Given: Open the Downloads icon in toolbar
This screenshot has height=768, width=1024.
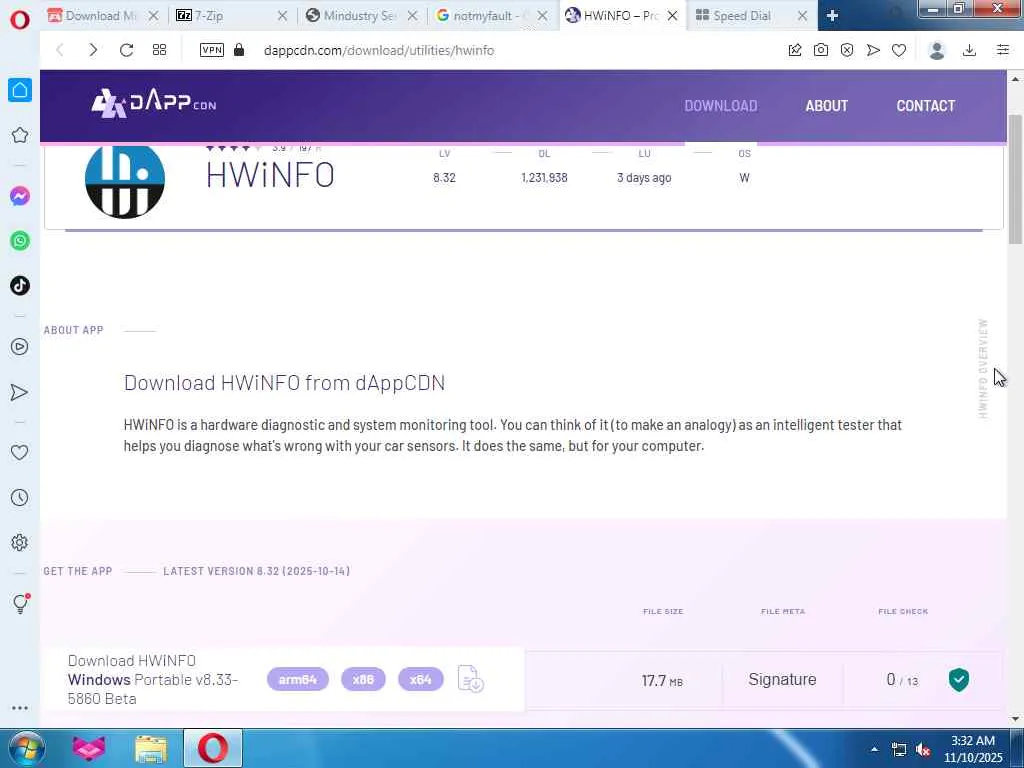Looking at the screenshot, I should click(x=970, y=50).
